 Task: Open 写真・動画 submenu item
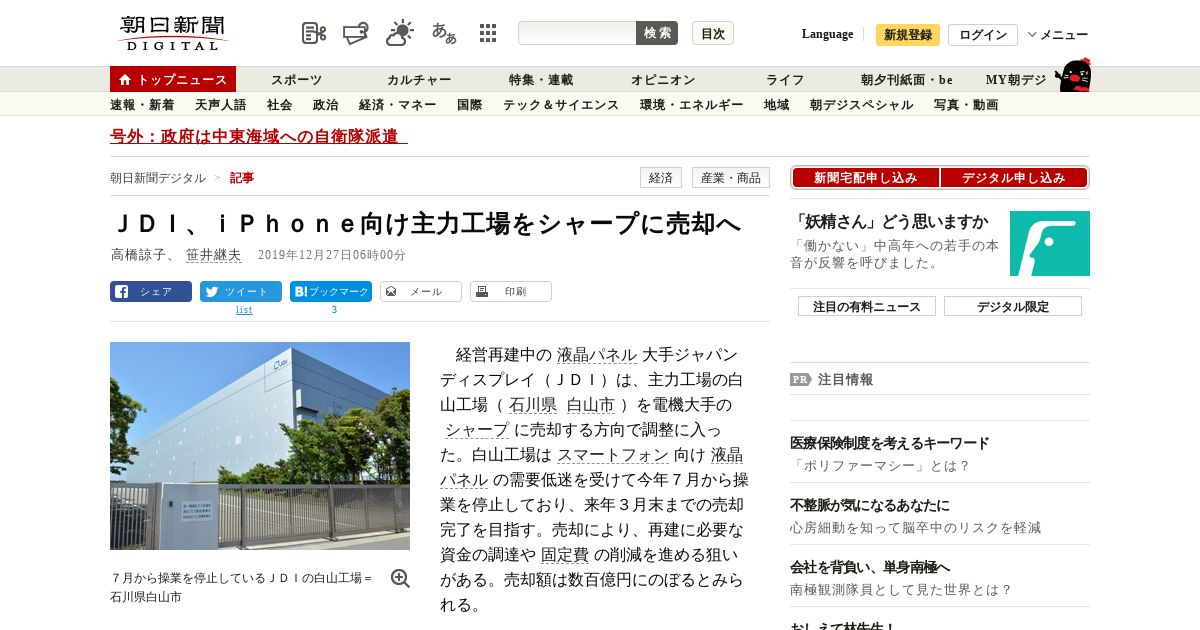click(x=965, y=104)
